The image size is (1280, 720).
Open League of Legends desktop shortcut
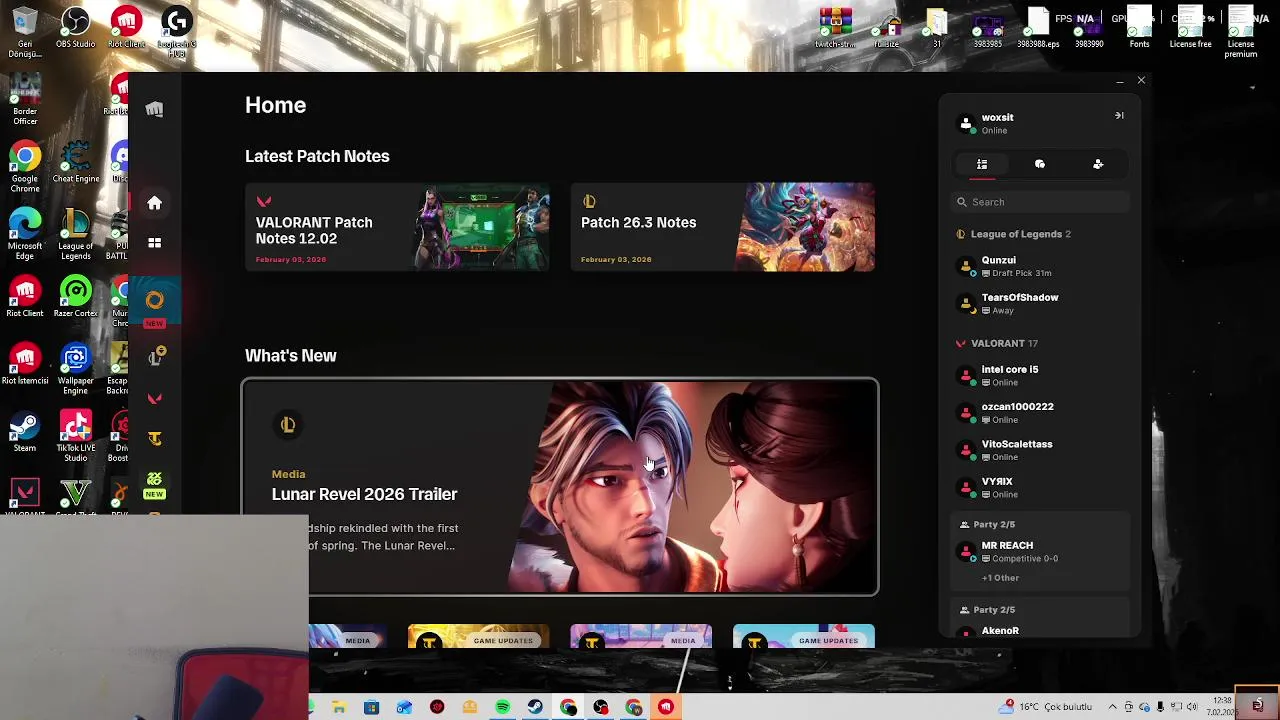75,235
